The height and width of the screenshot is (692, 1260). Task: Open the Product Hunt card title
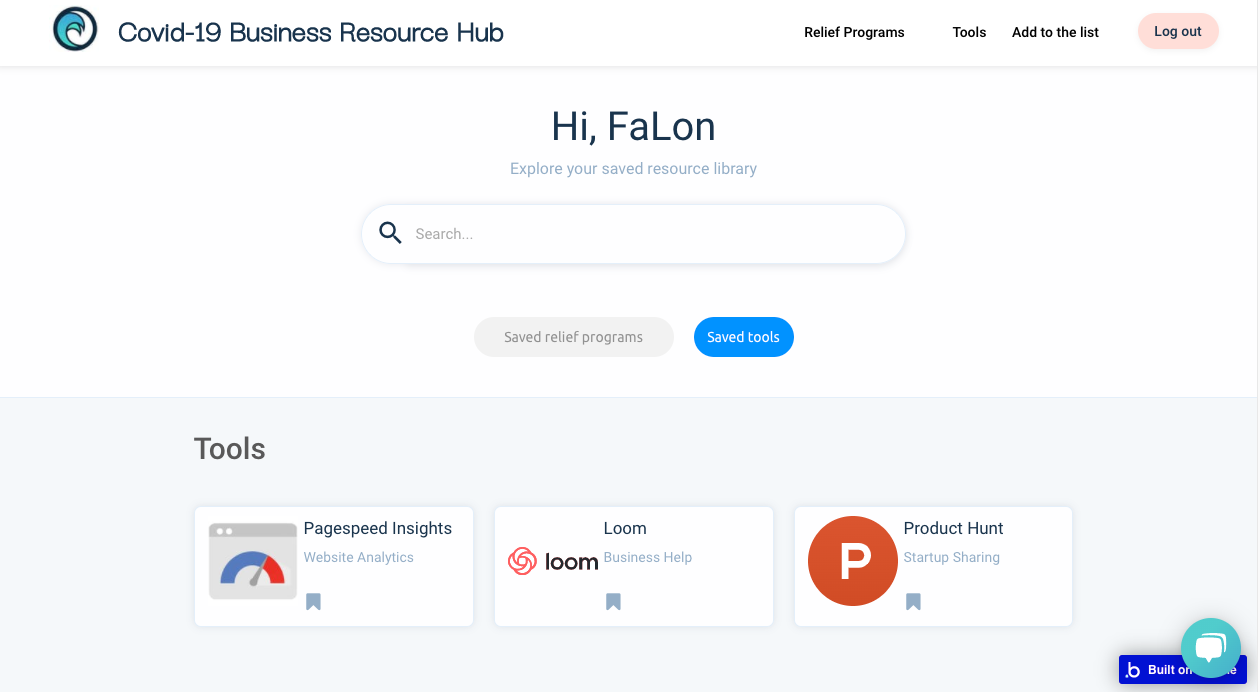[x=953, y=528]
